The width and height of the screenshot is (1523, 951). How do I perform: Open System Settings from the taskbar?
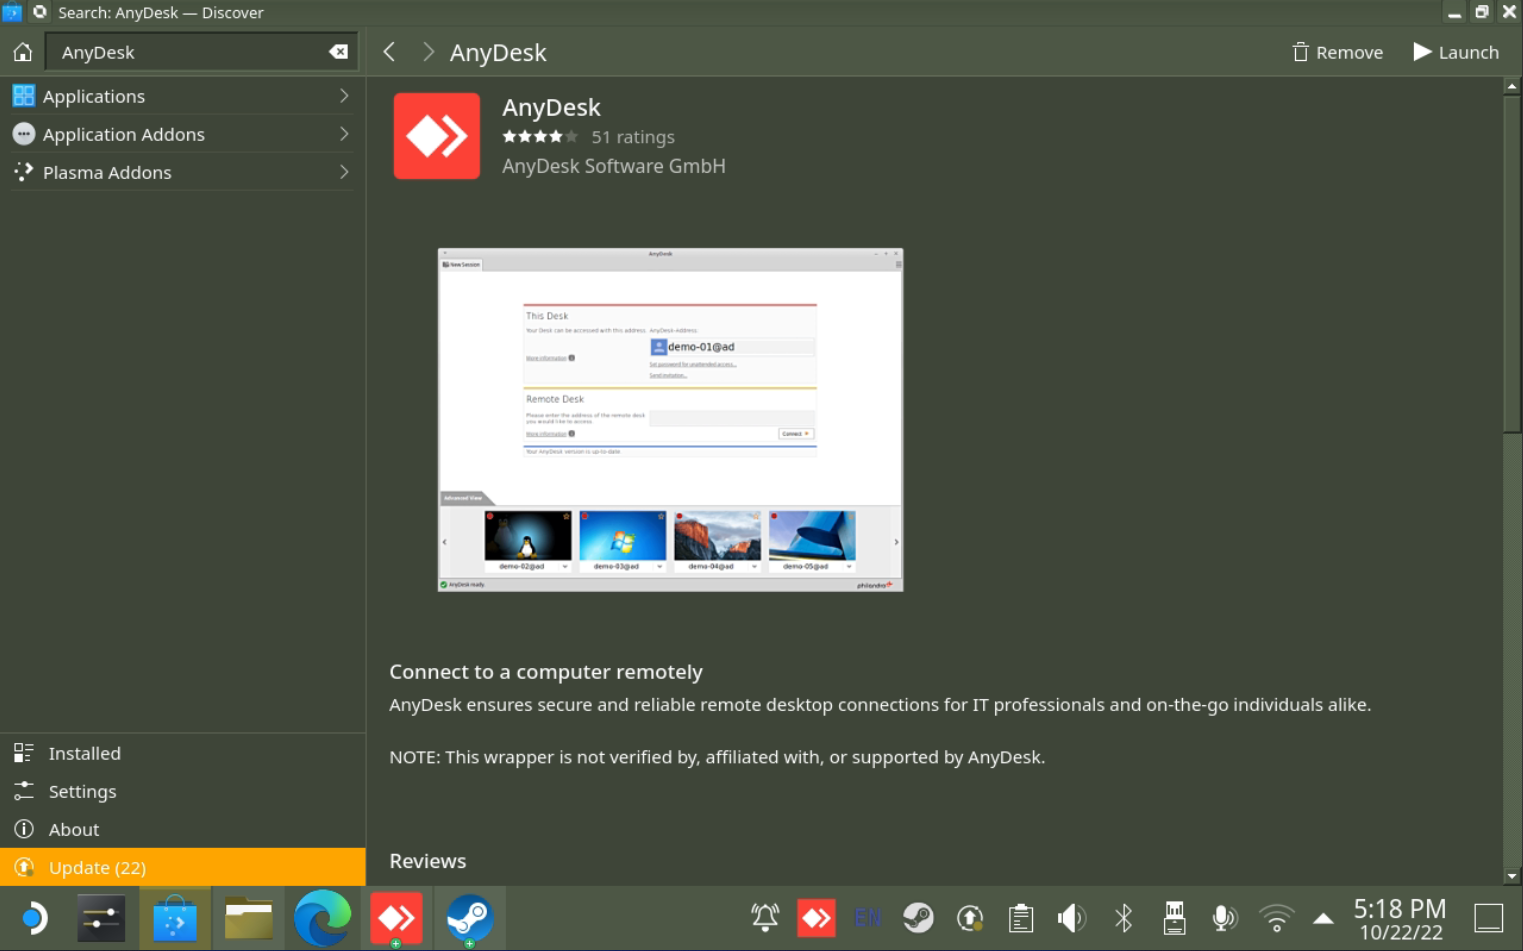click(x=101, y=918)
